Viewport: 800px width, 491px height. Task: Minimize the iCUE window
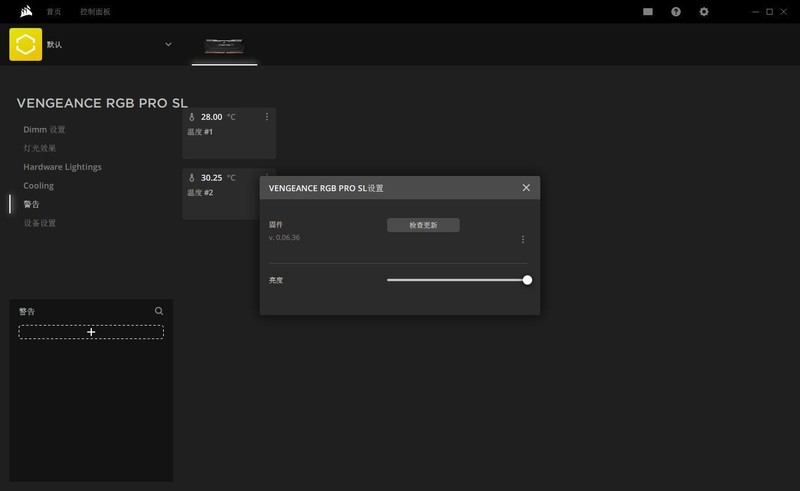click(x=755, y=12)
